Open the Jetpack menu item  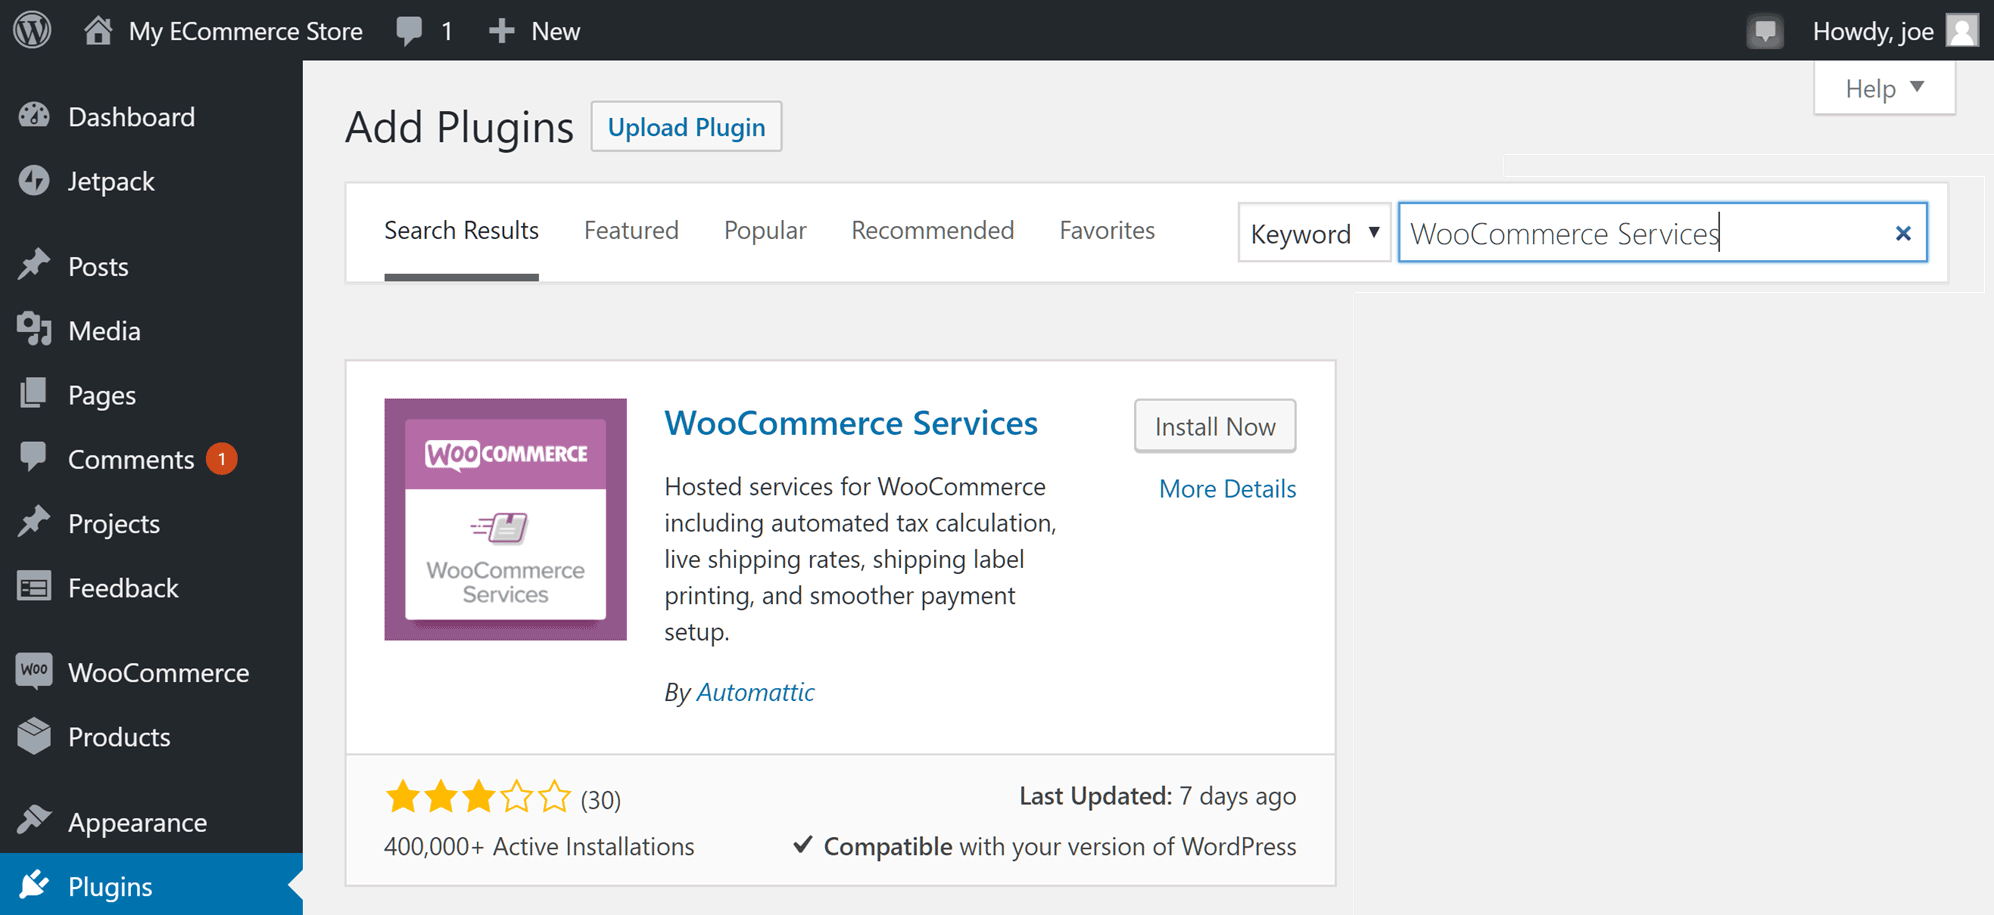point(151,181)
